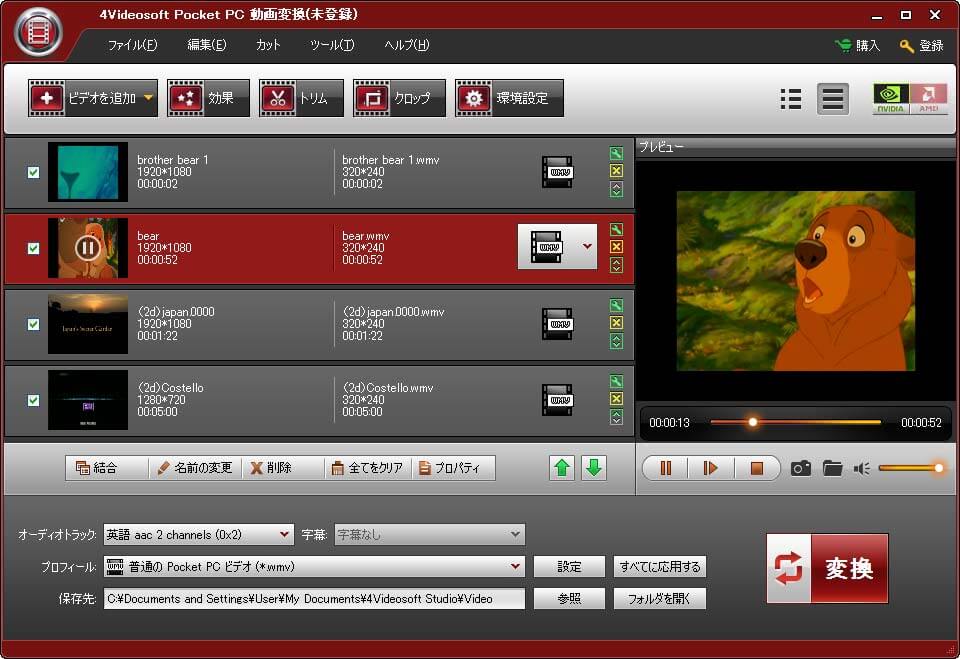This screenshot has width=960, height=659.
Task: Step to the next frame in preview
Action: [x=710, y=469]
